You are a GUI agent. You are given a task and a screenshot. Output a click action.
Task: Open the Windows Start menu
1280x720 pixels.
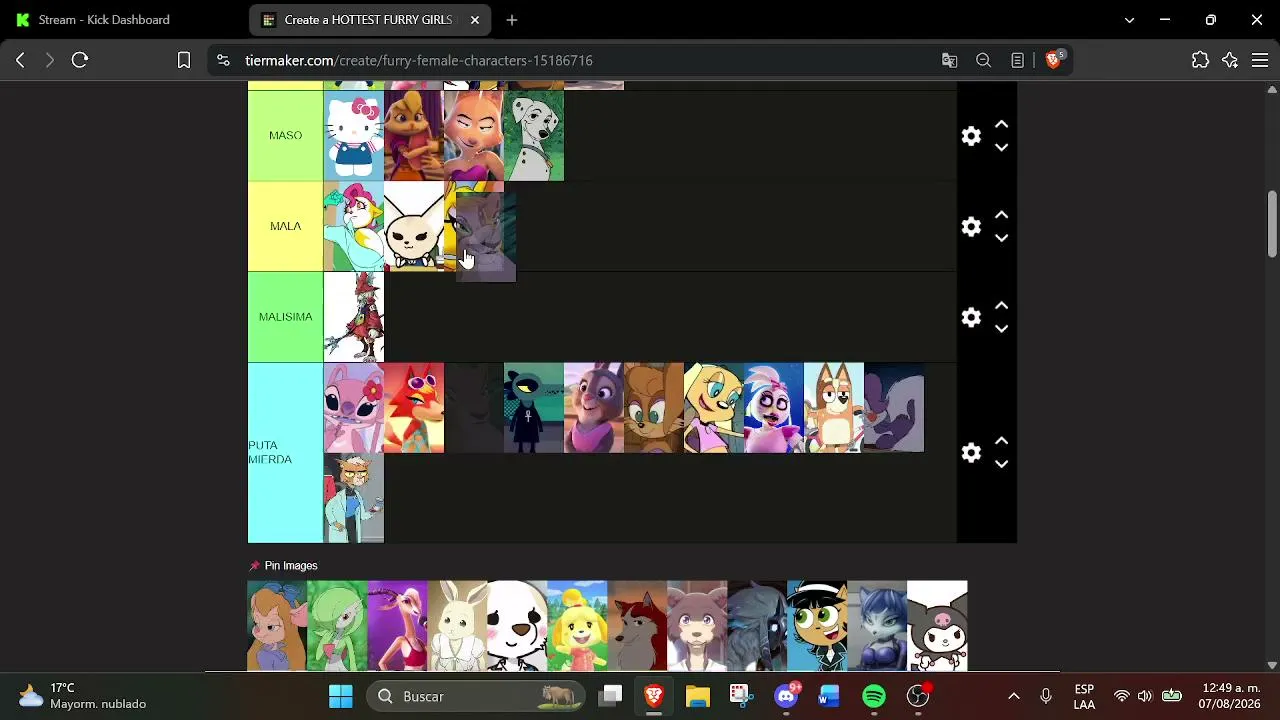click(341, 696)
